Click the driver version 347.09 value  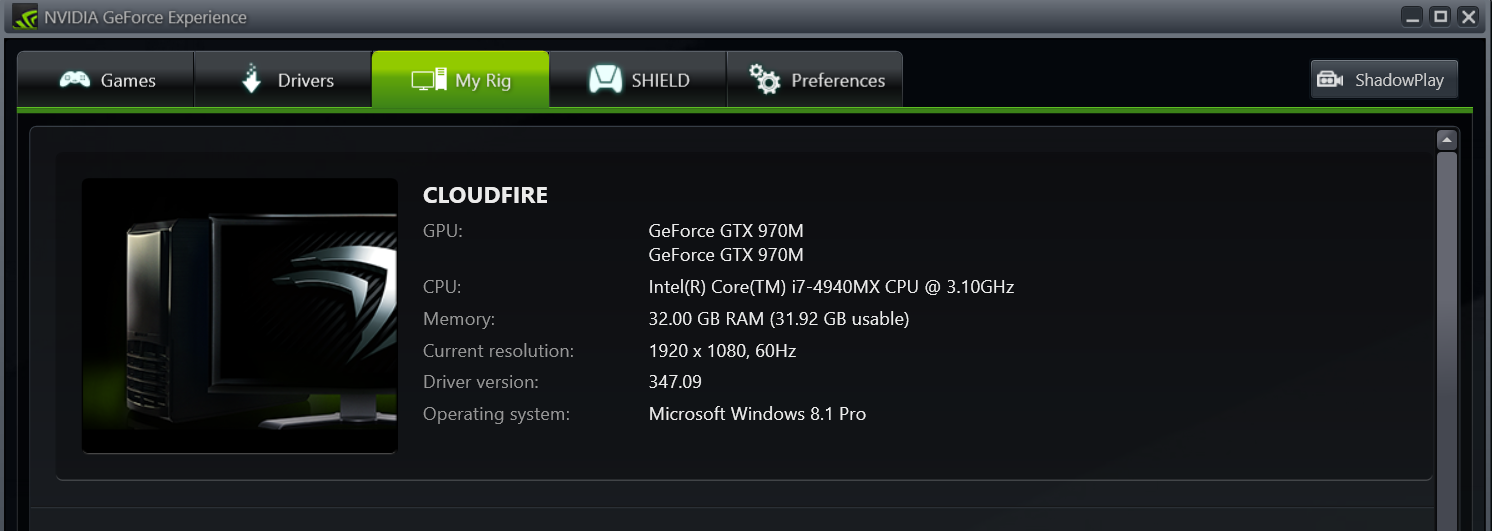coord(675,382)
